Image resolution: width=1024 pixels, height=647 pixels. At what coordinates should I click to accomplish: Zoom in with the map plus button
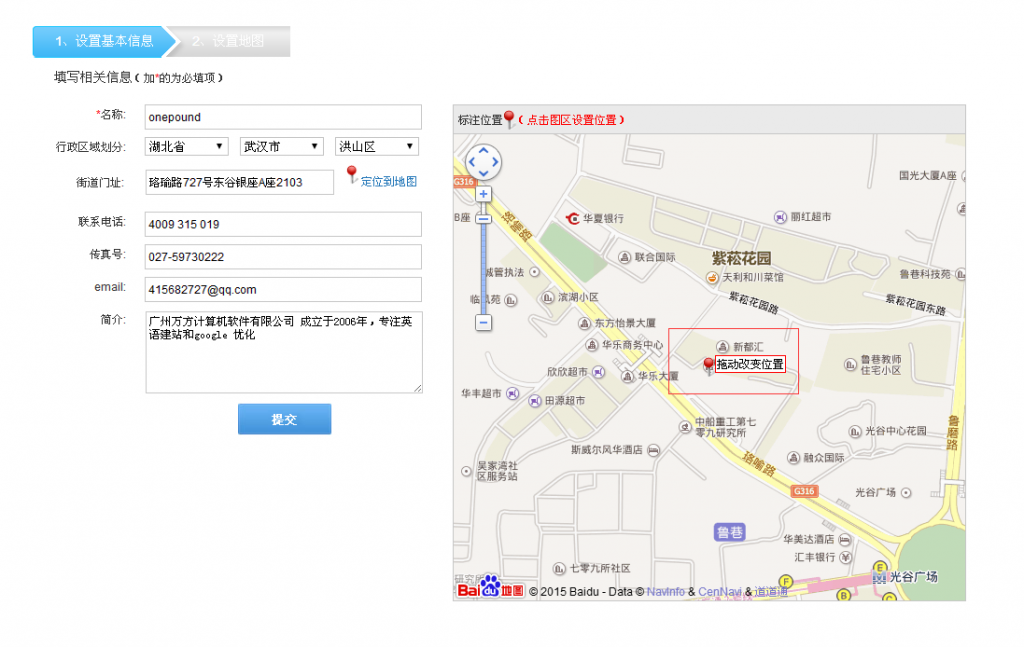[483, 194]
